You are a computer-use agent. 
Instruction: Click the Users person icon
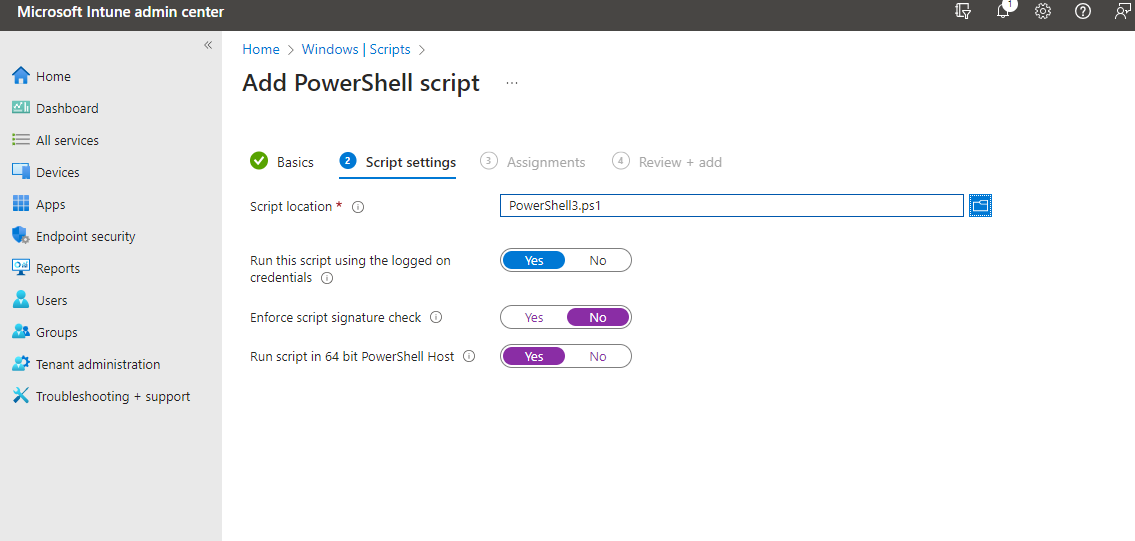[21, 300]
